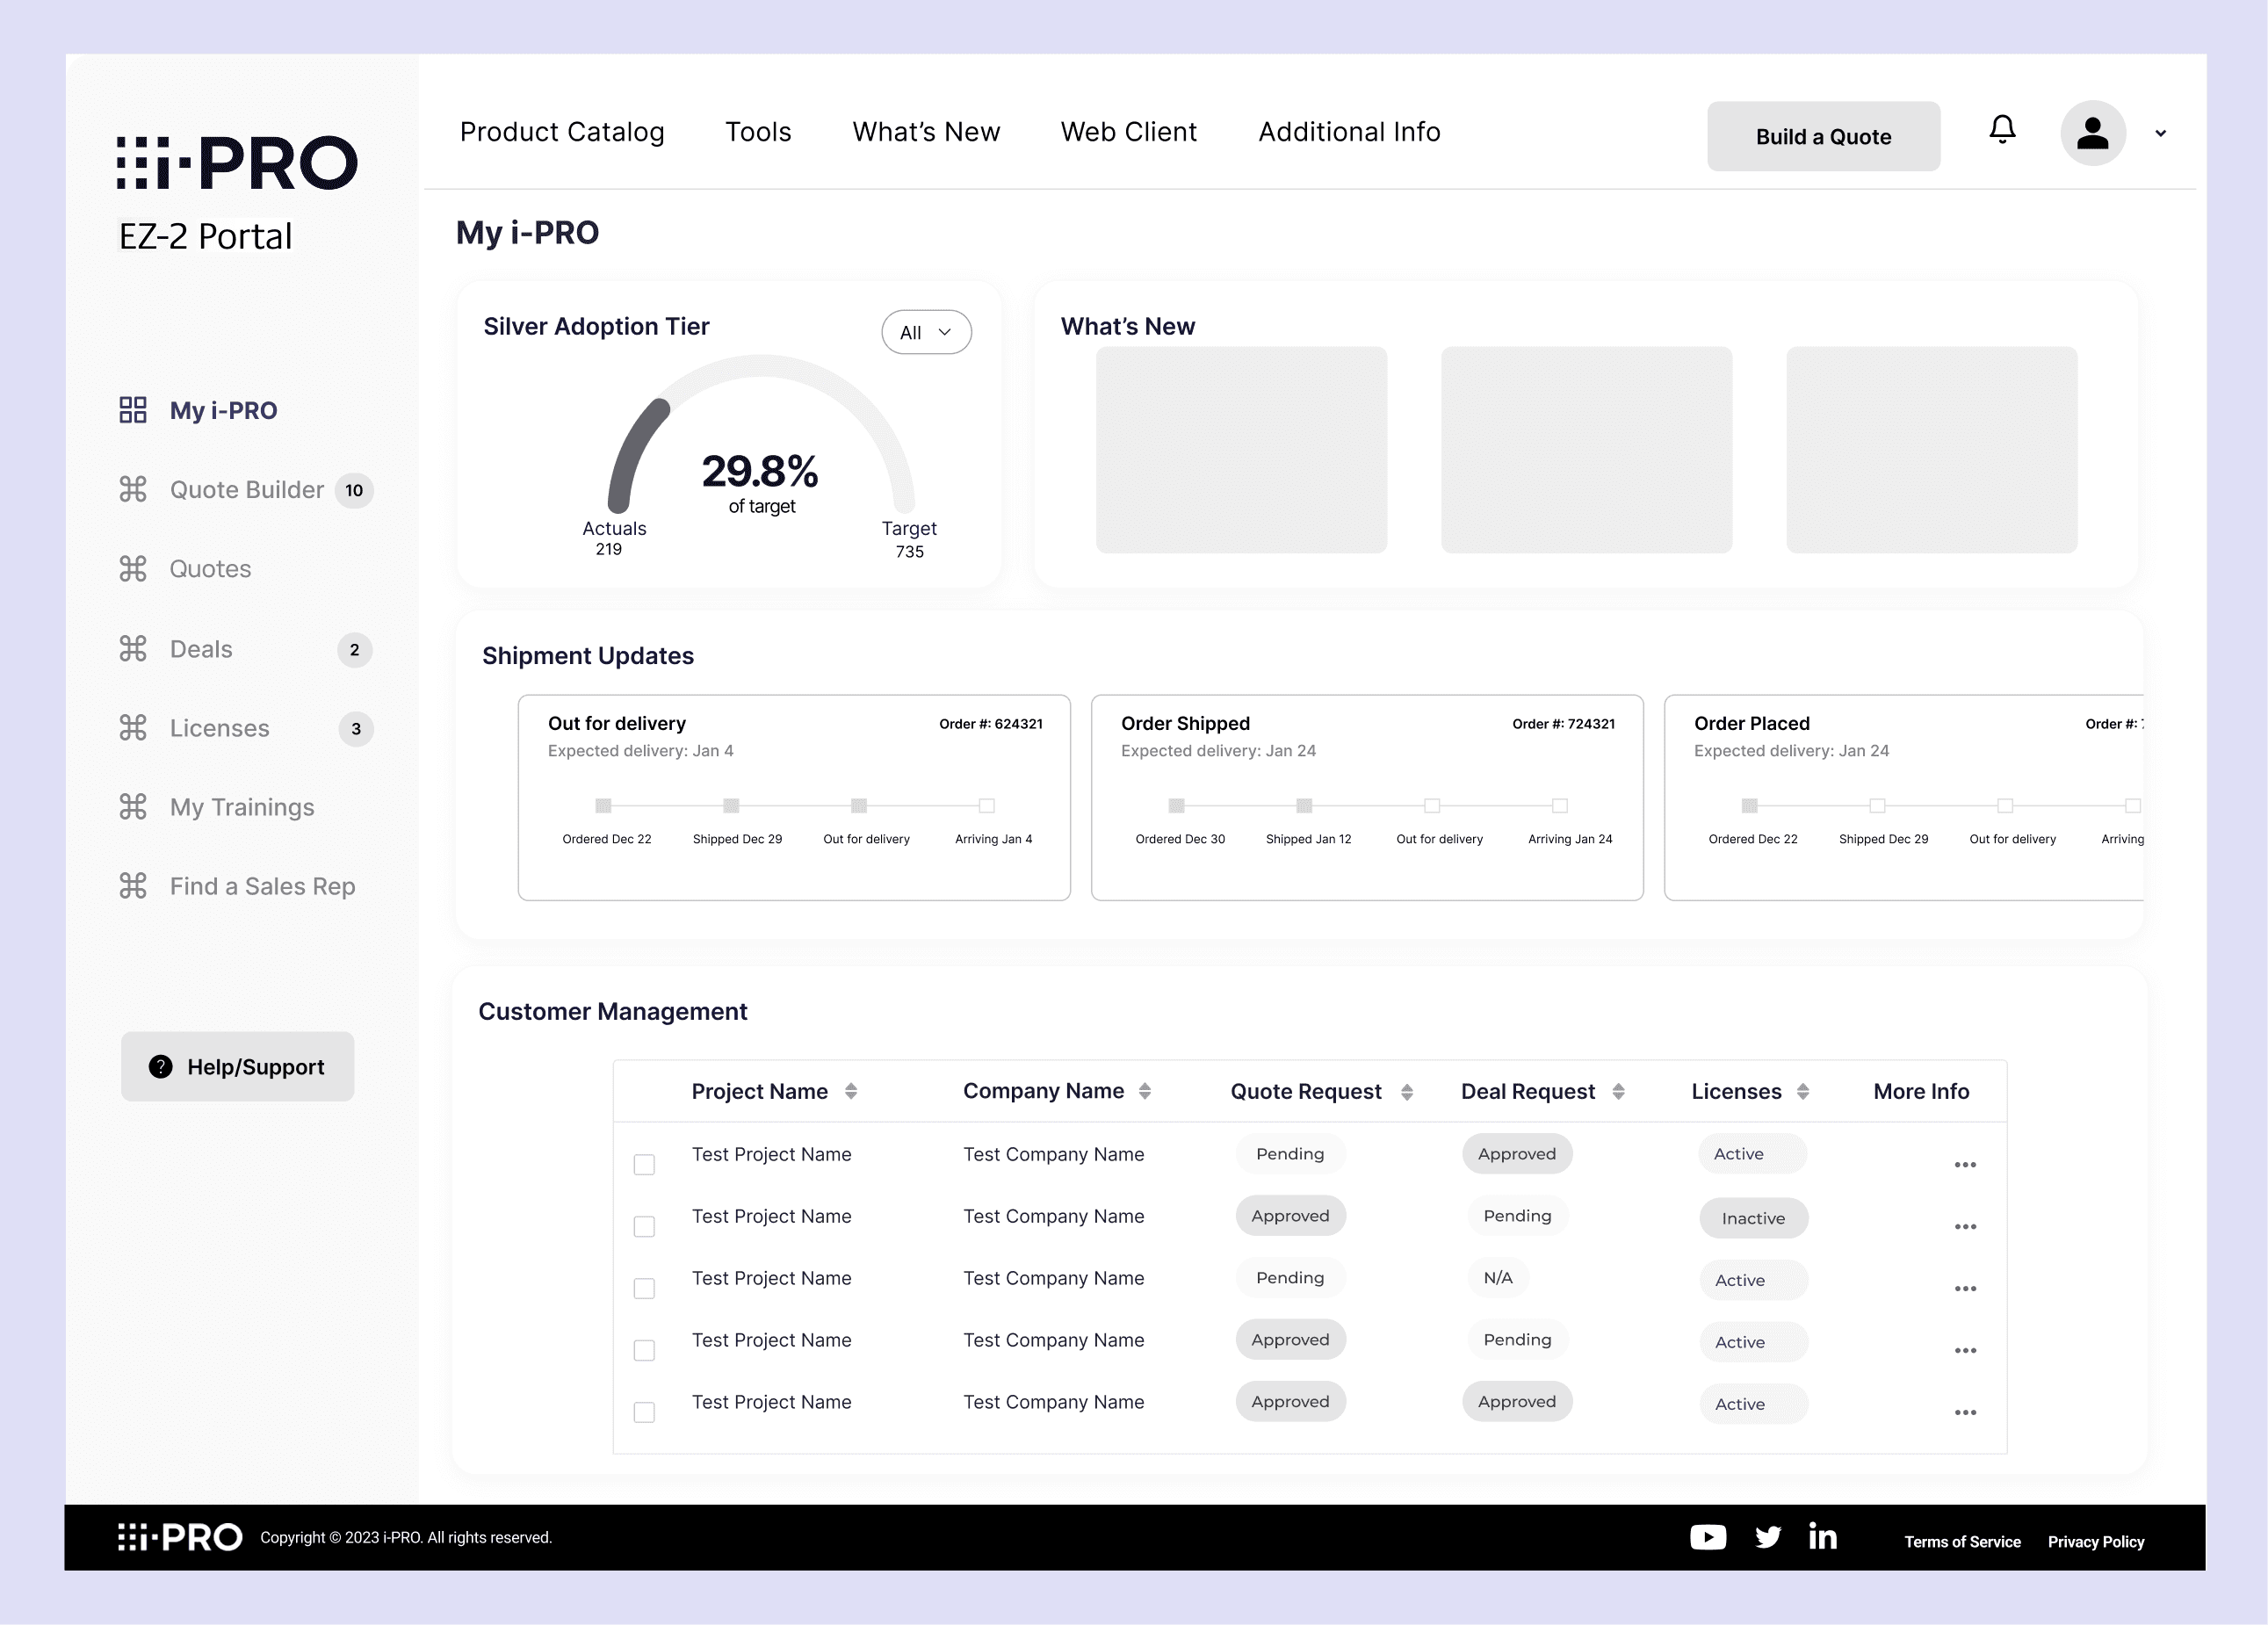Go to Quote Builder in sidebar
This screenshot has width=2268, height=1625.
click(246, 490)
